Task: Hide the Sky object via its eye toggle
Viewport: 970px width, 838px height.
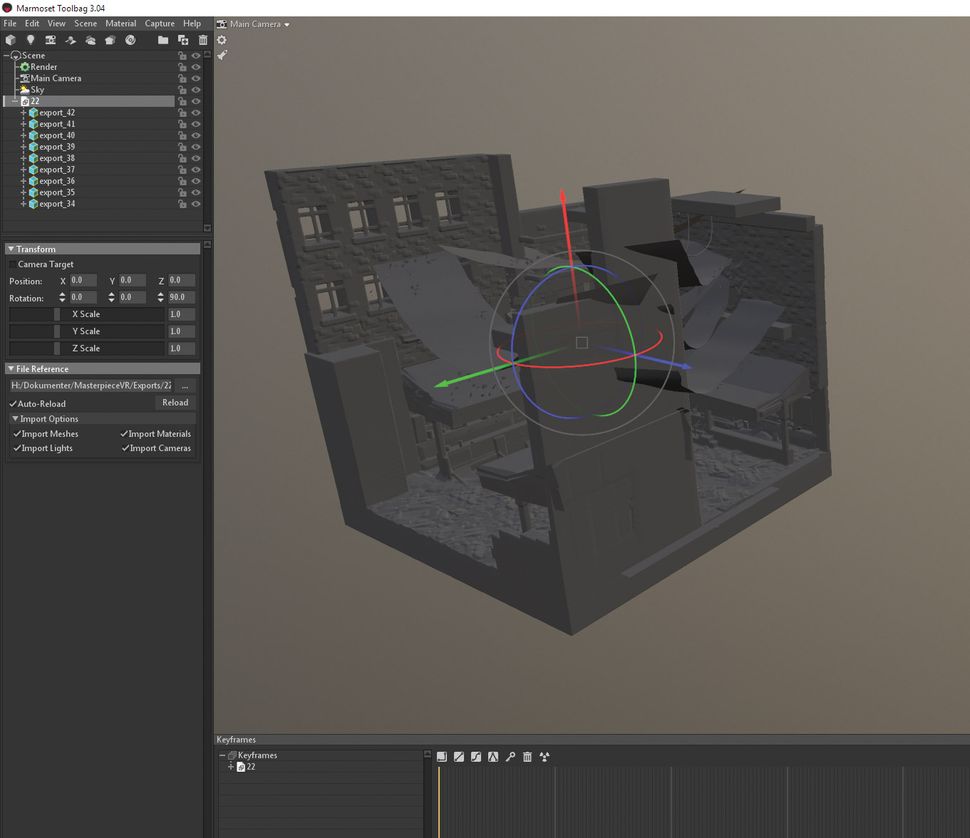Action: (196, 89)
